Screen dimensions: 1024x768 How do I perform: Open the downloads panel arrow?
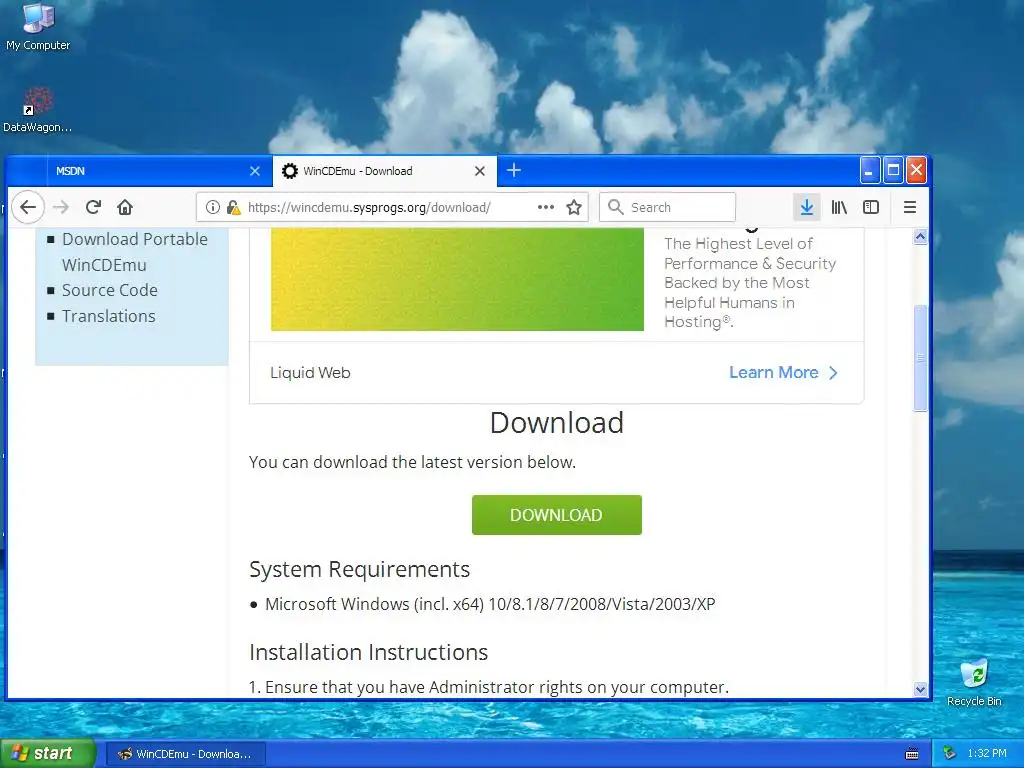[x=807, y=207]
